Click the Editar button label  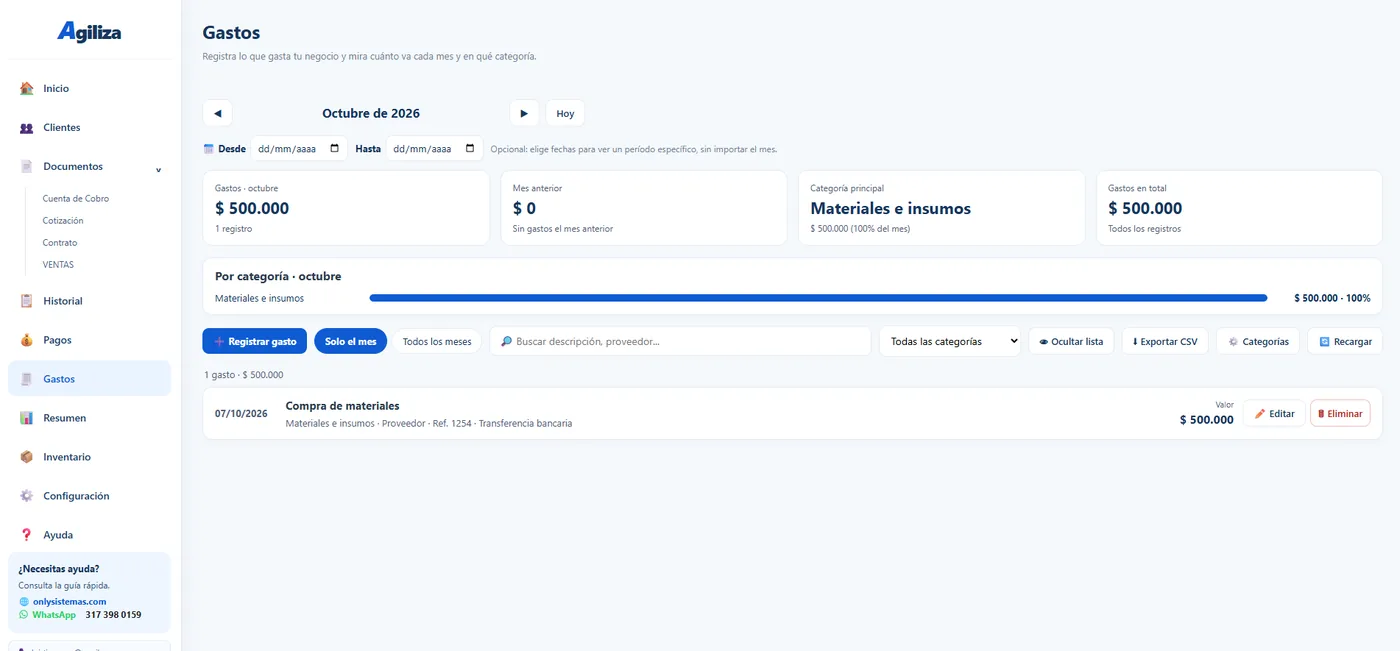tap(1282, 414)
